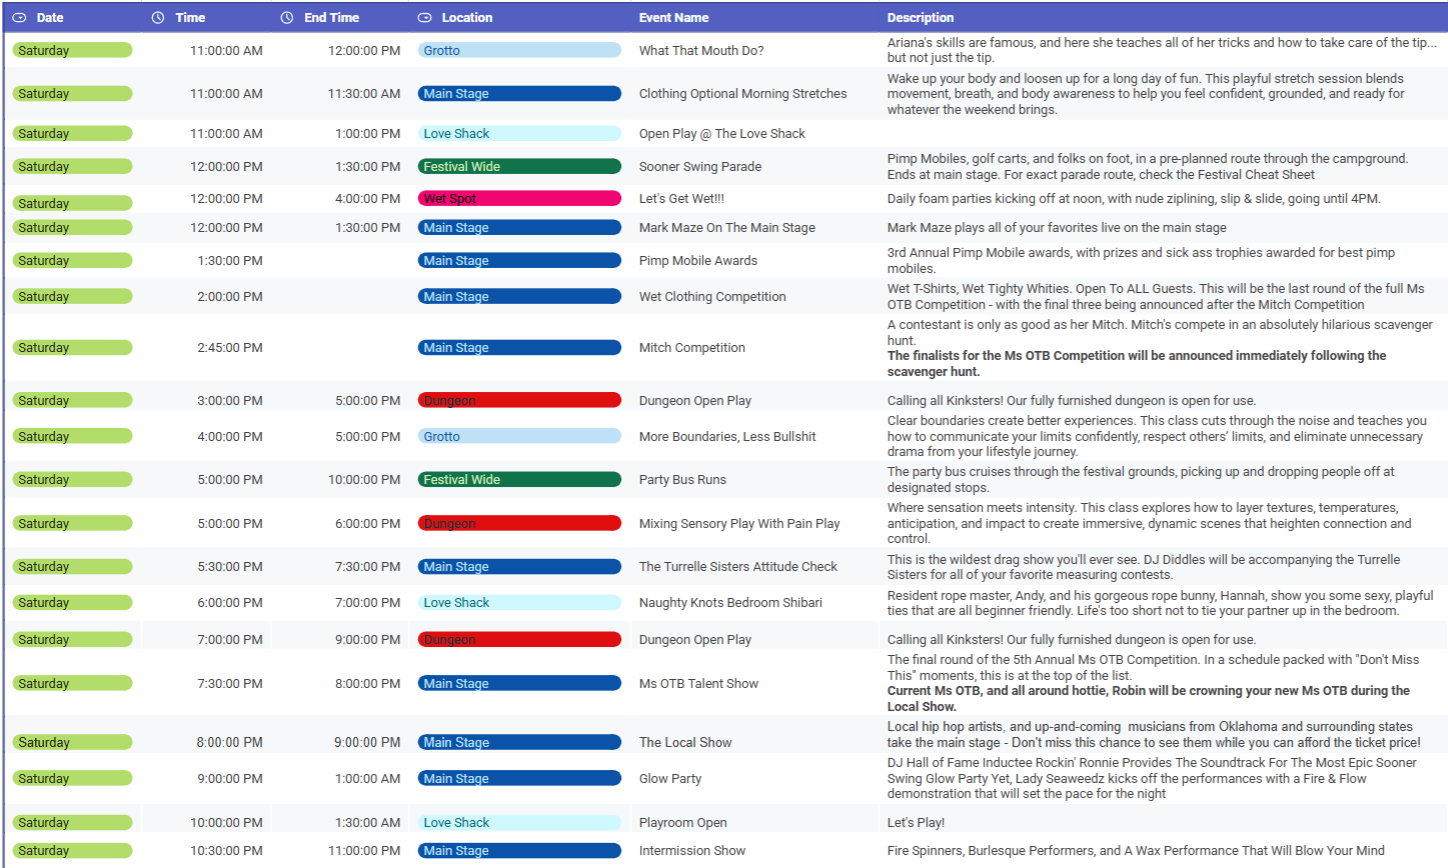Click the 2:45:00 PM time cell
The image size is (1448, 868).
point(229,348)
